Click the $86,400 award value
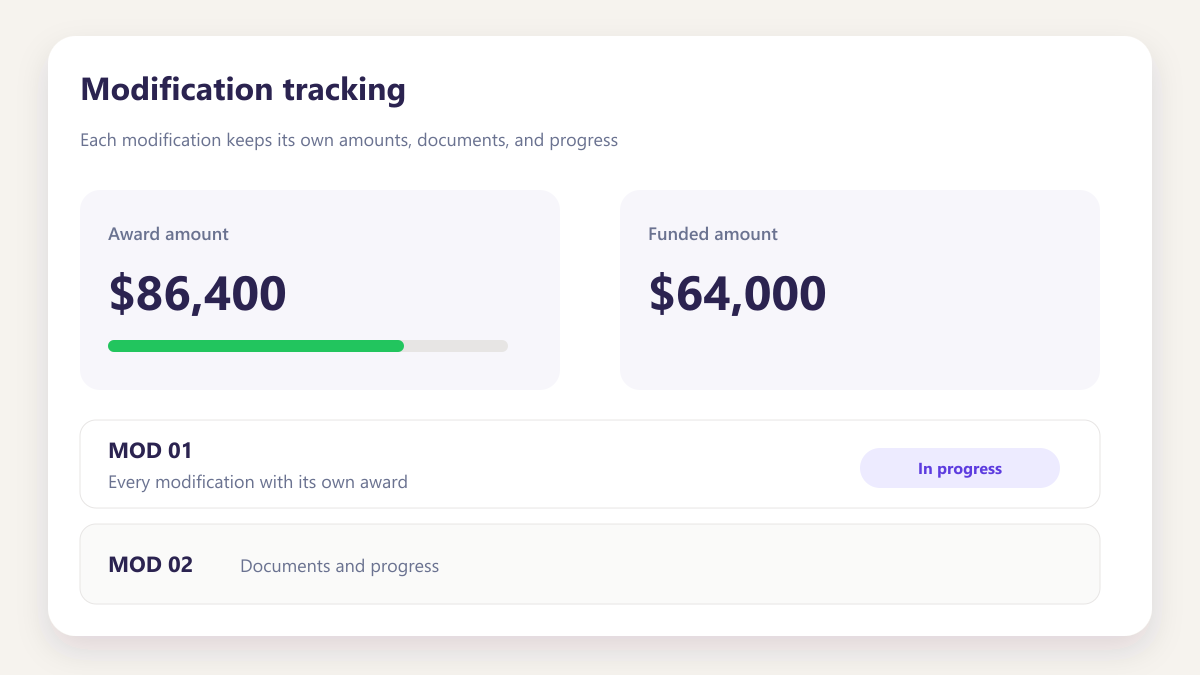This screenshot has height=675, width=1200. (197, 293)
